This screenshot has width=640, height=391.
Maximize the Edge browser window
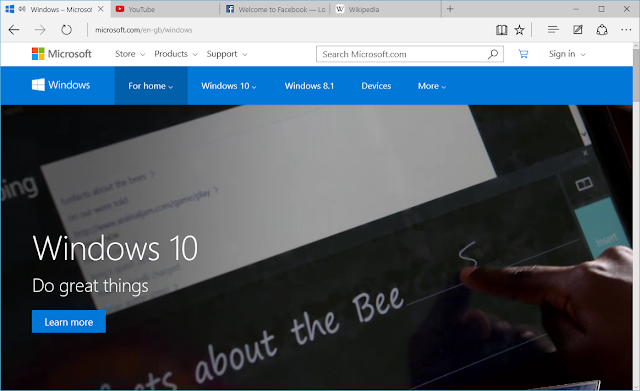tap(601, 9)
